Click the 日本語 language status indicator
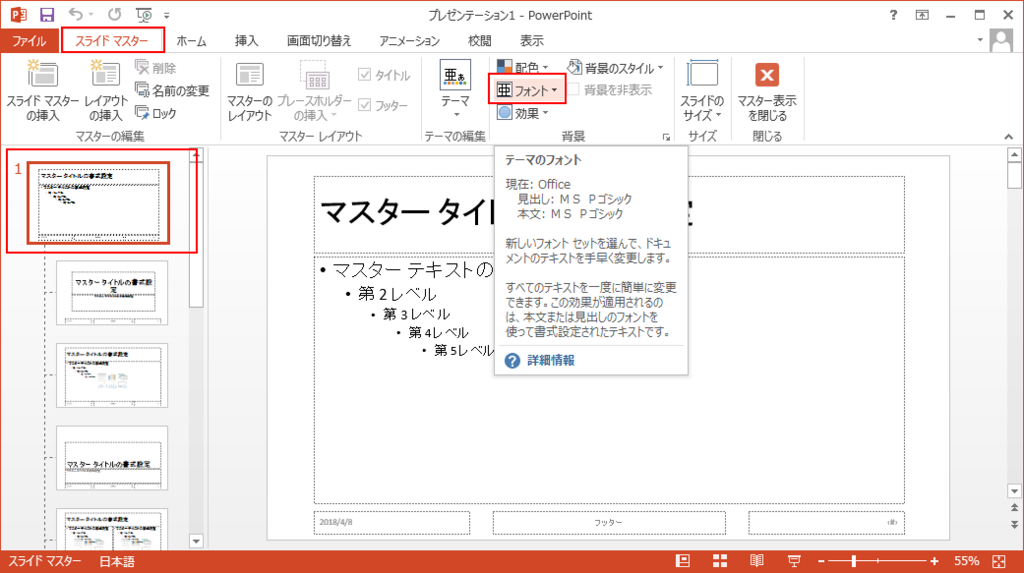This screenshot has width=1024, height=573. pos(117,561)
